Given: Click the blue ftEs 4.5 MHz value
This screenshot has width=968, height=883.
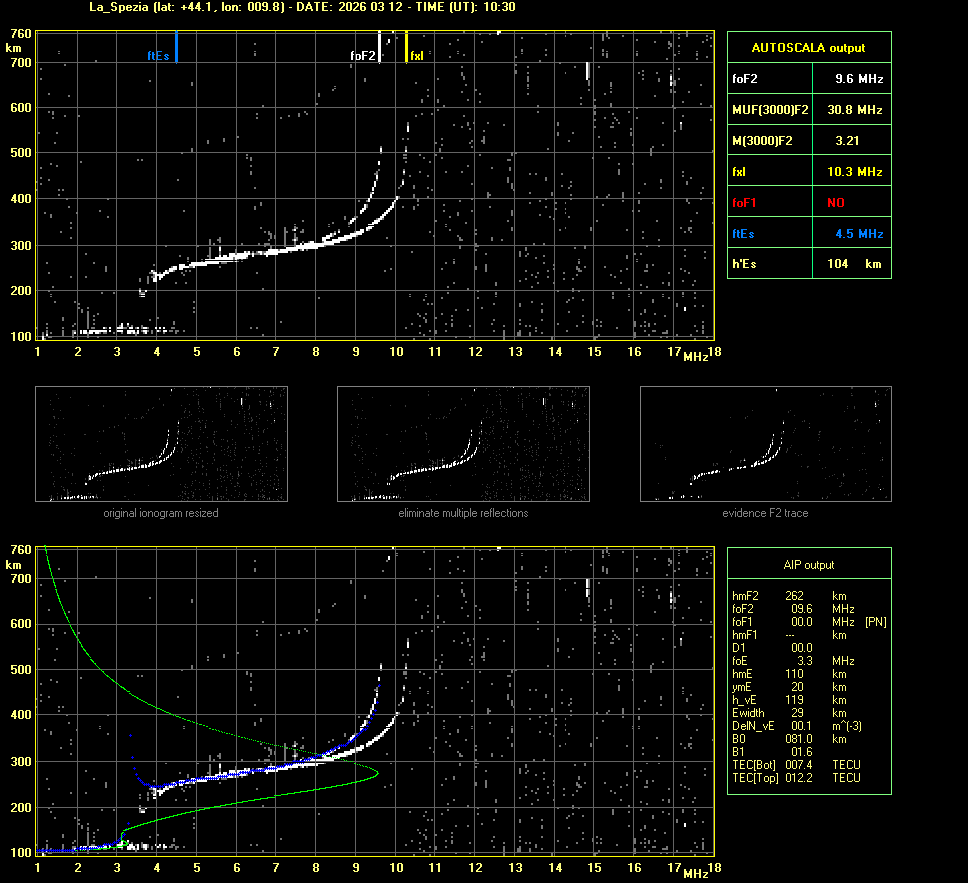Looking at the screenshot, I should click(858, 233).
